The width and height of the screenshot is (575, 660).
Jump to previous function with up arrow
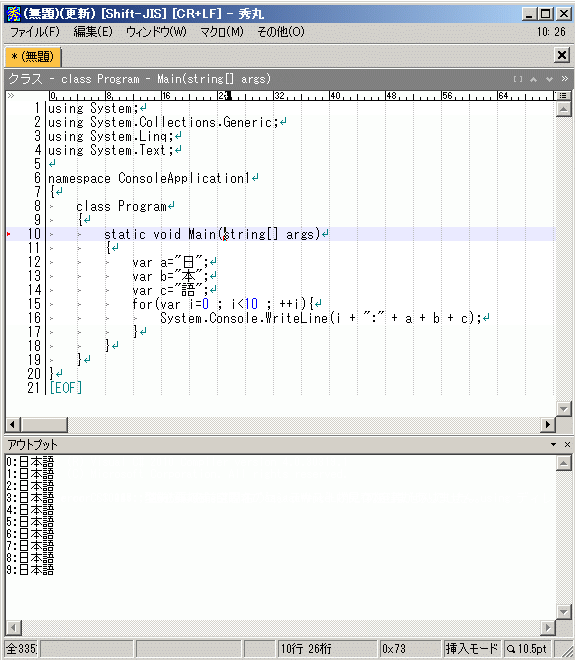click(533, 79)
